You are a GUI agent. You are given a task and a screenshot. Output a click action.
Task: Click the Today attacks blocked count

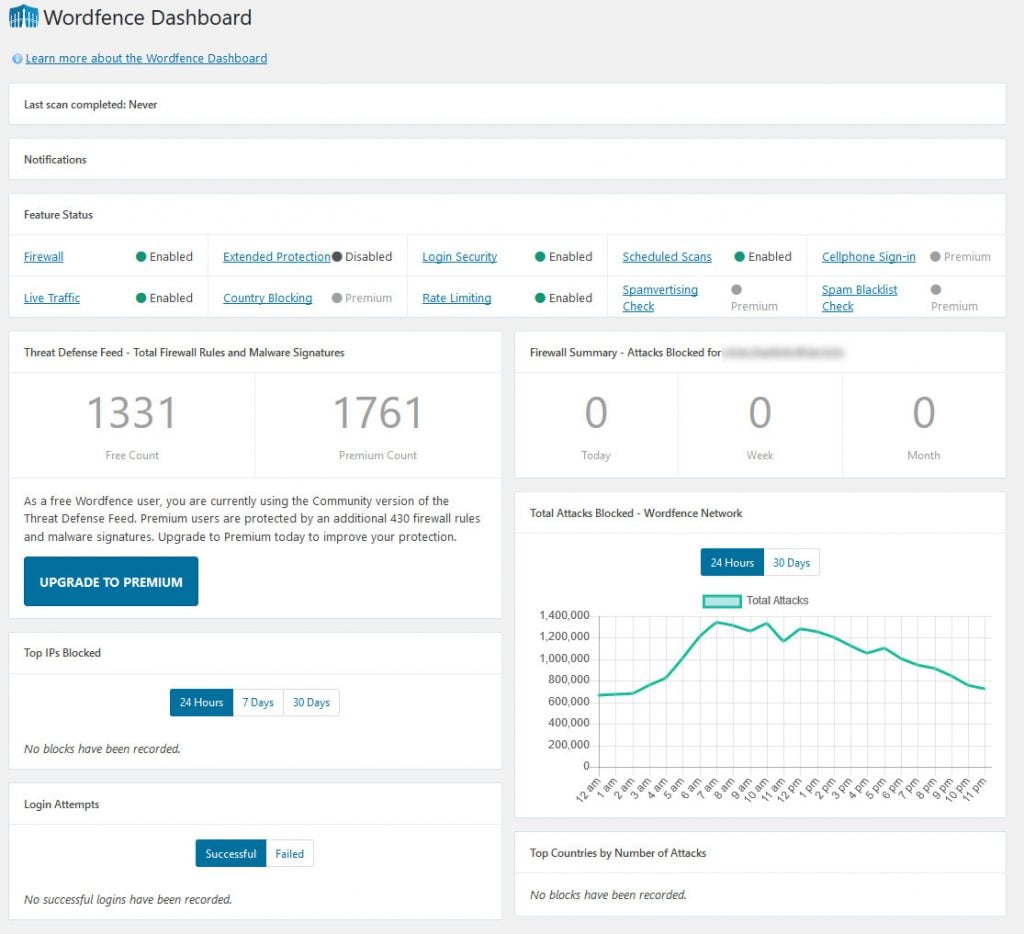(x=596, y=413)
